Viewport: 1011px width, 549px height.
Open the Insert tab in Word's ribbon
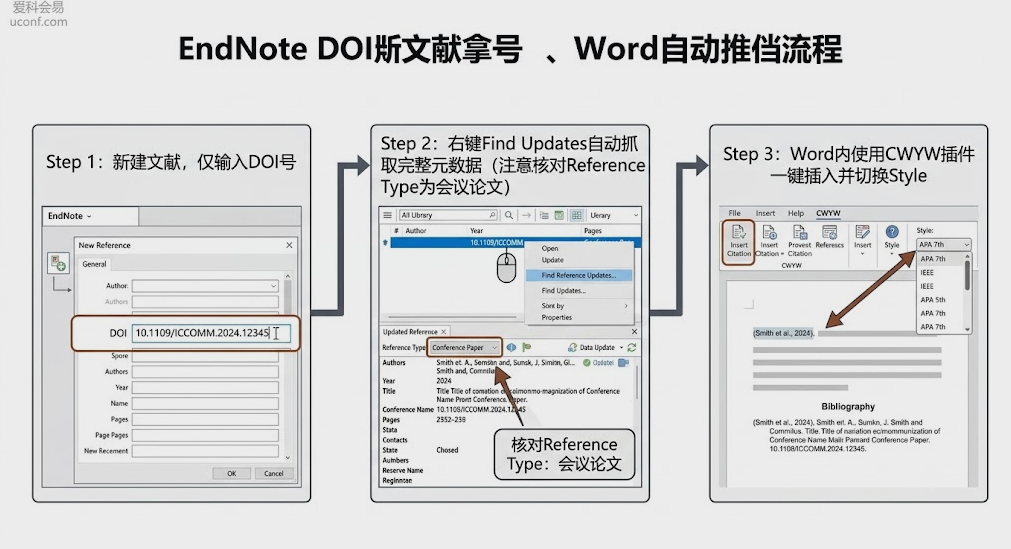pos(765,214)
